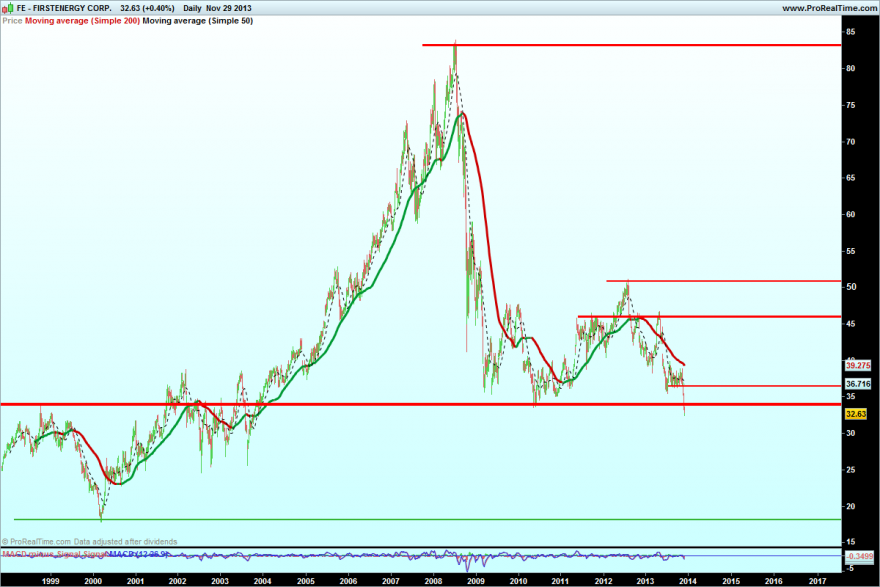Select the green support line near 18
880x587 pixels.
(x=428, y=520)
